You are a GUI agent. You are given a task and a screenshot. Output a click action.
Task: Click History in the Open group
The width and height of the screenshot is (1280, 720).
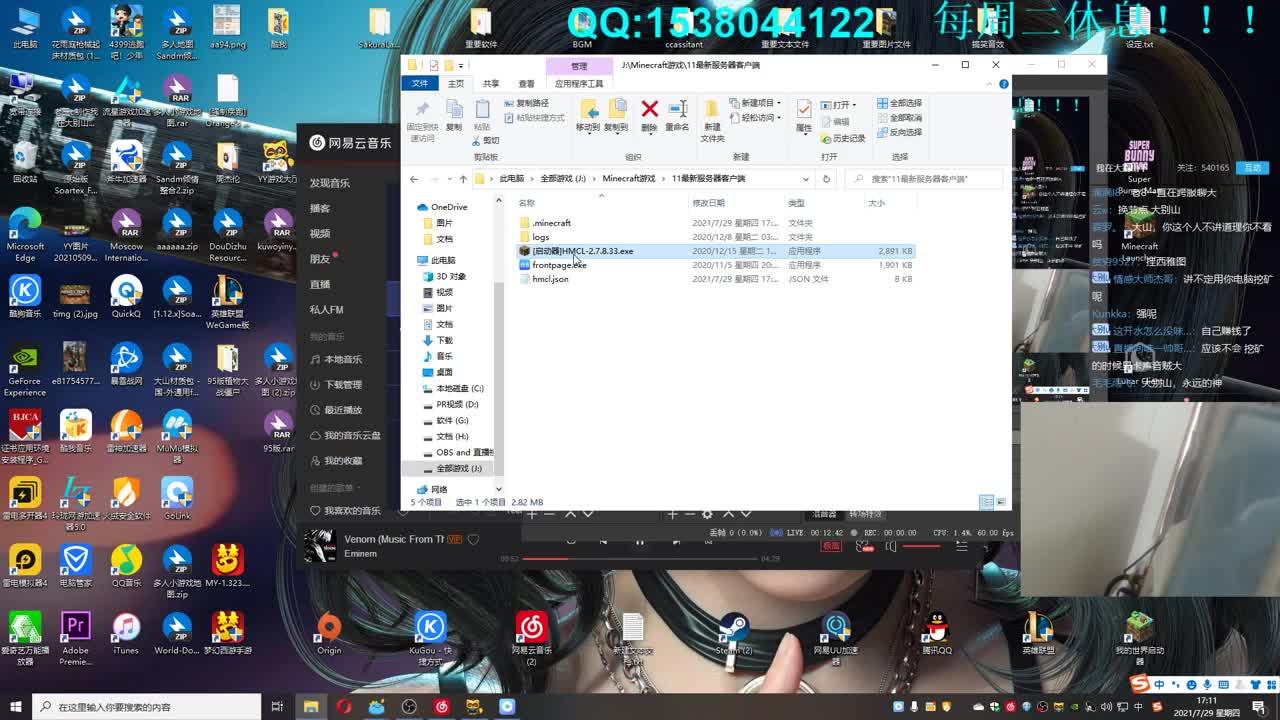pos(842,138)
